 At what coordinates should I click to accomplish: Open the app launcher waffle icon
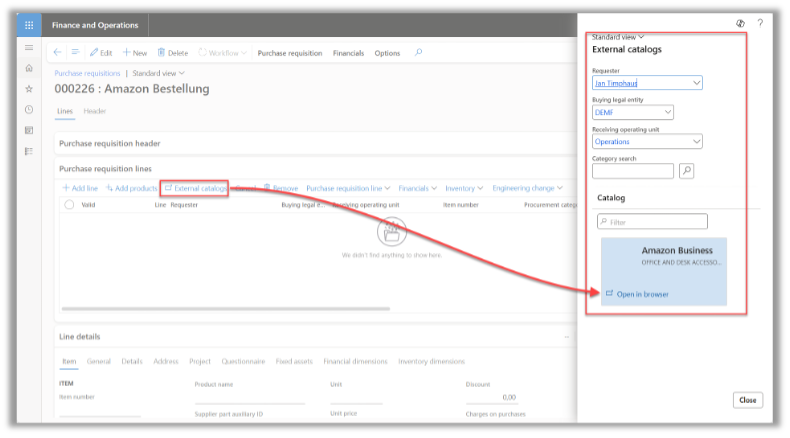pyautogui.click(x=29, y=25)
